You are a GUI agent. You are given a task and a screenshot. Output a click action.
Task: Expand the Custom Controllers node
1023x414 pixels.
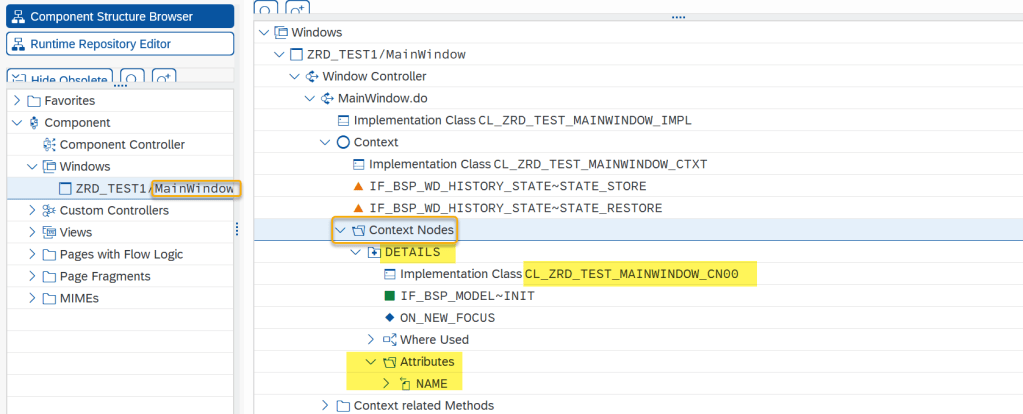(33, 210)
